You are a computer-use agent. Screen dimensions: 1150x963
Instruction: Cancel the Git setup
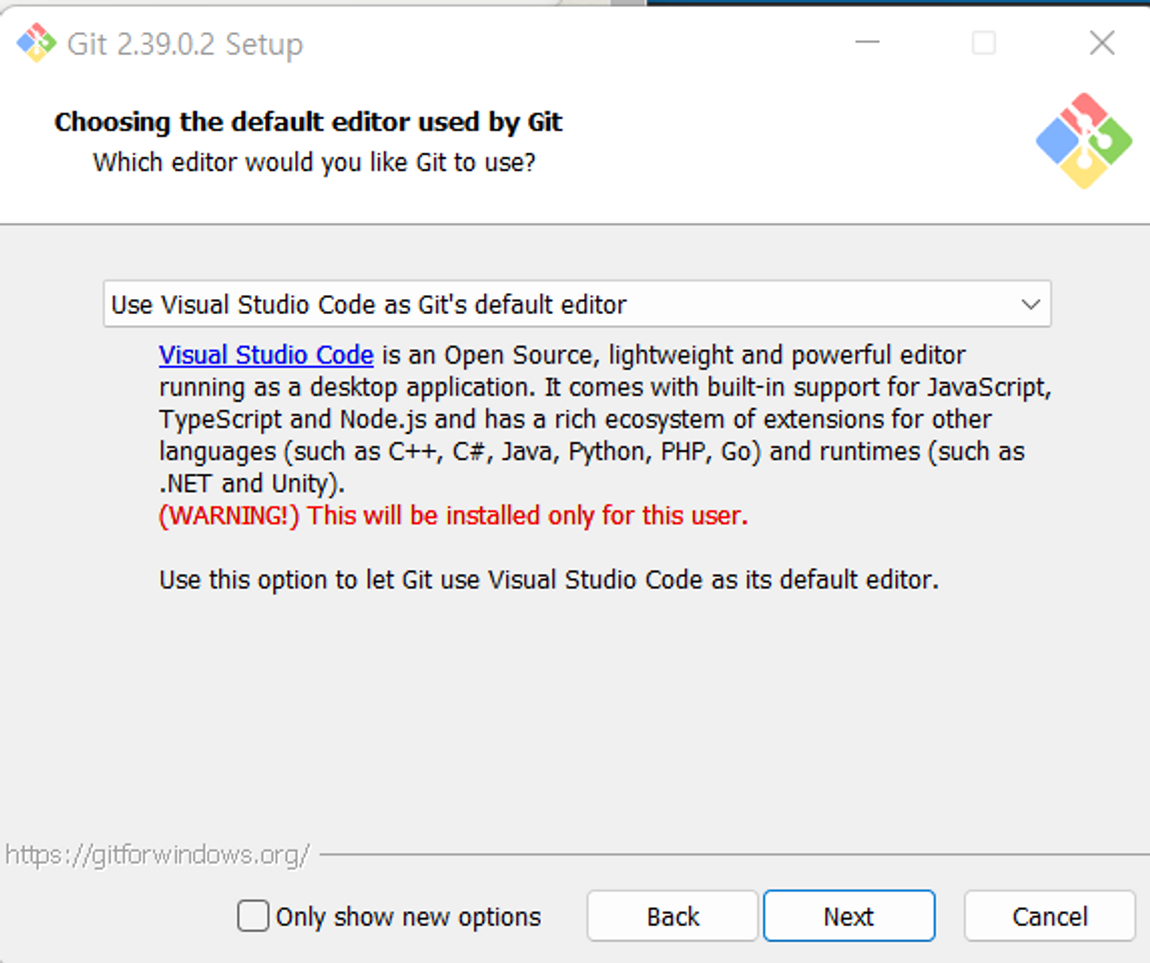[x=1050, y=916]
